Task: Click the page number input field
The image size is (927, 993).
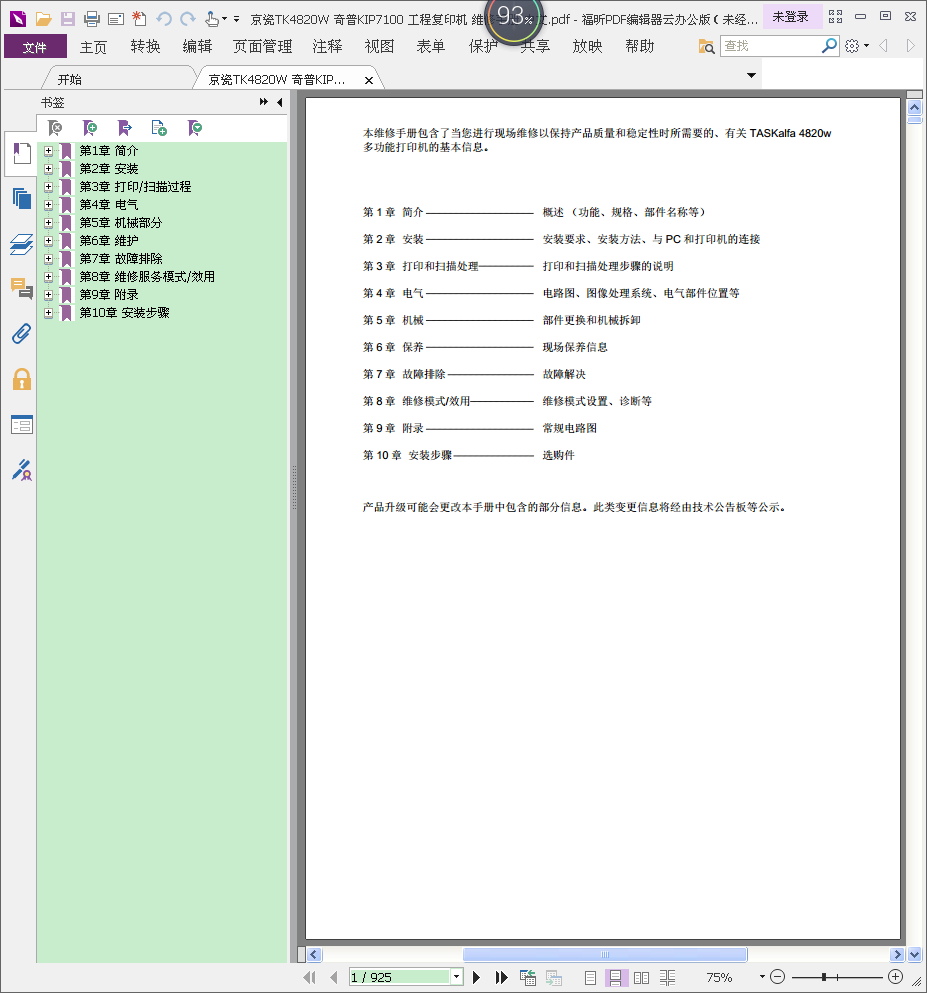Action: [400, 977]
